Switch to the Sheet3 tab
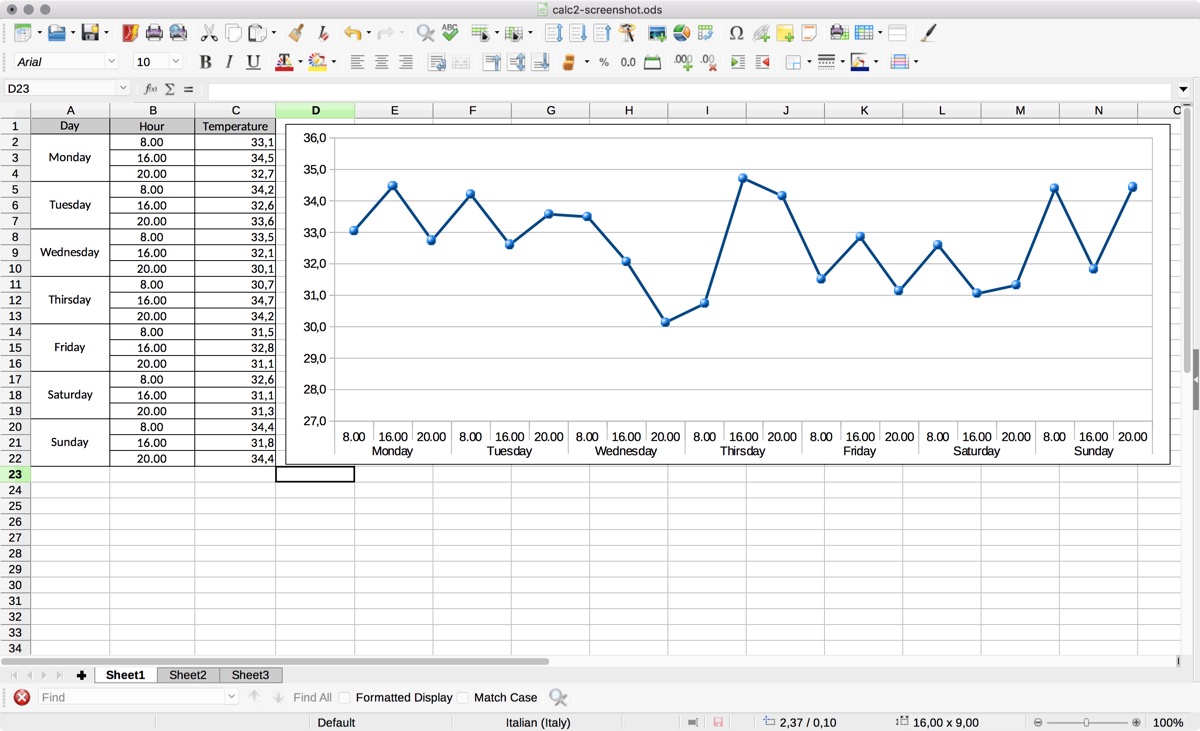This screenshot has width=1200, height=731. [250, 675]
